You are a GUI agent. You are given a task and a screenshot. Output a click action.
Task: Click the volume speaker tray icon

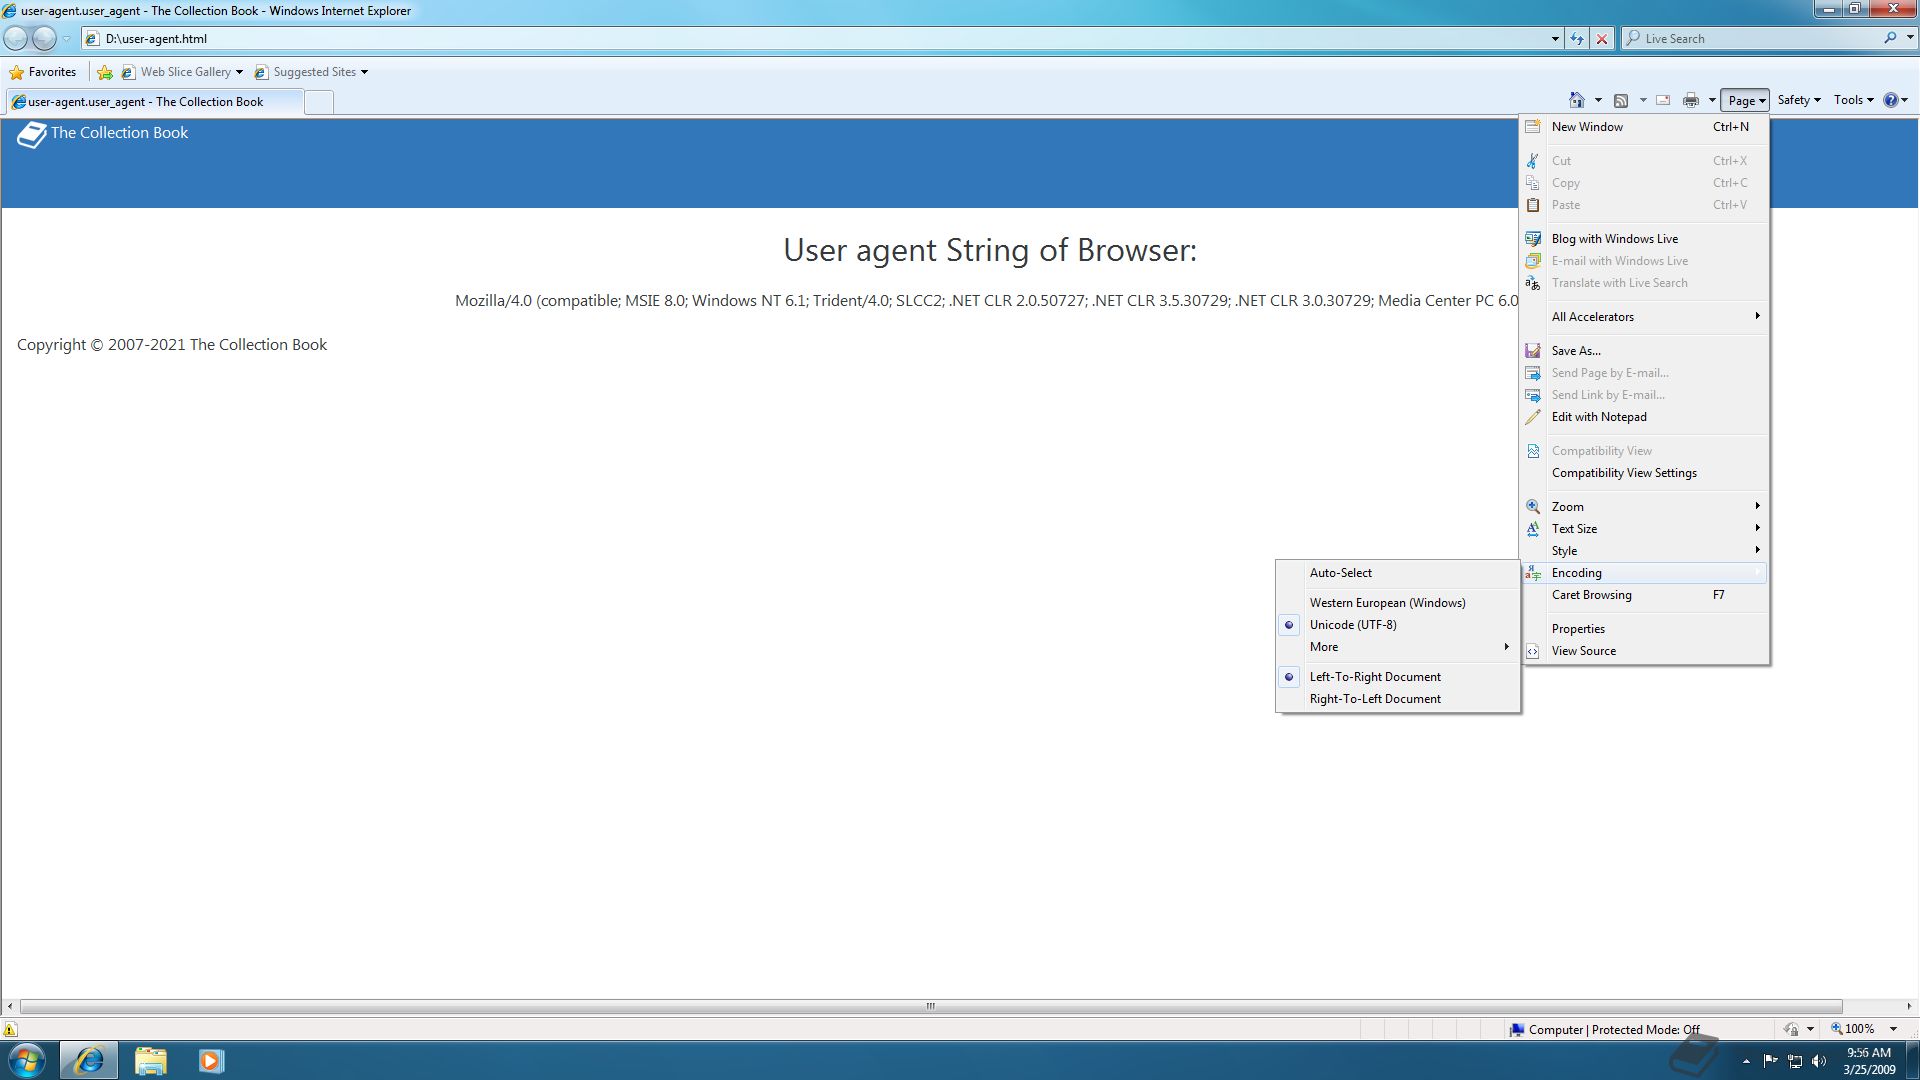click(x=1819, y=1061)
